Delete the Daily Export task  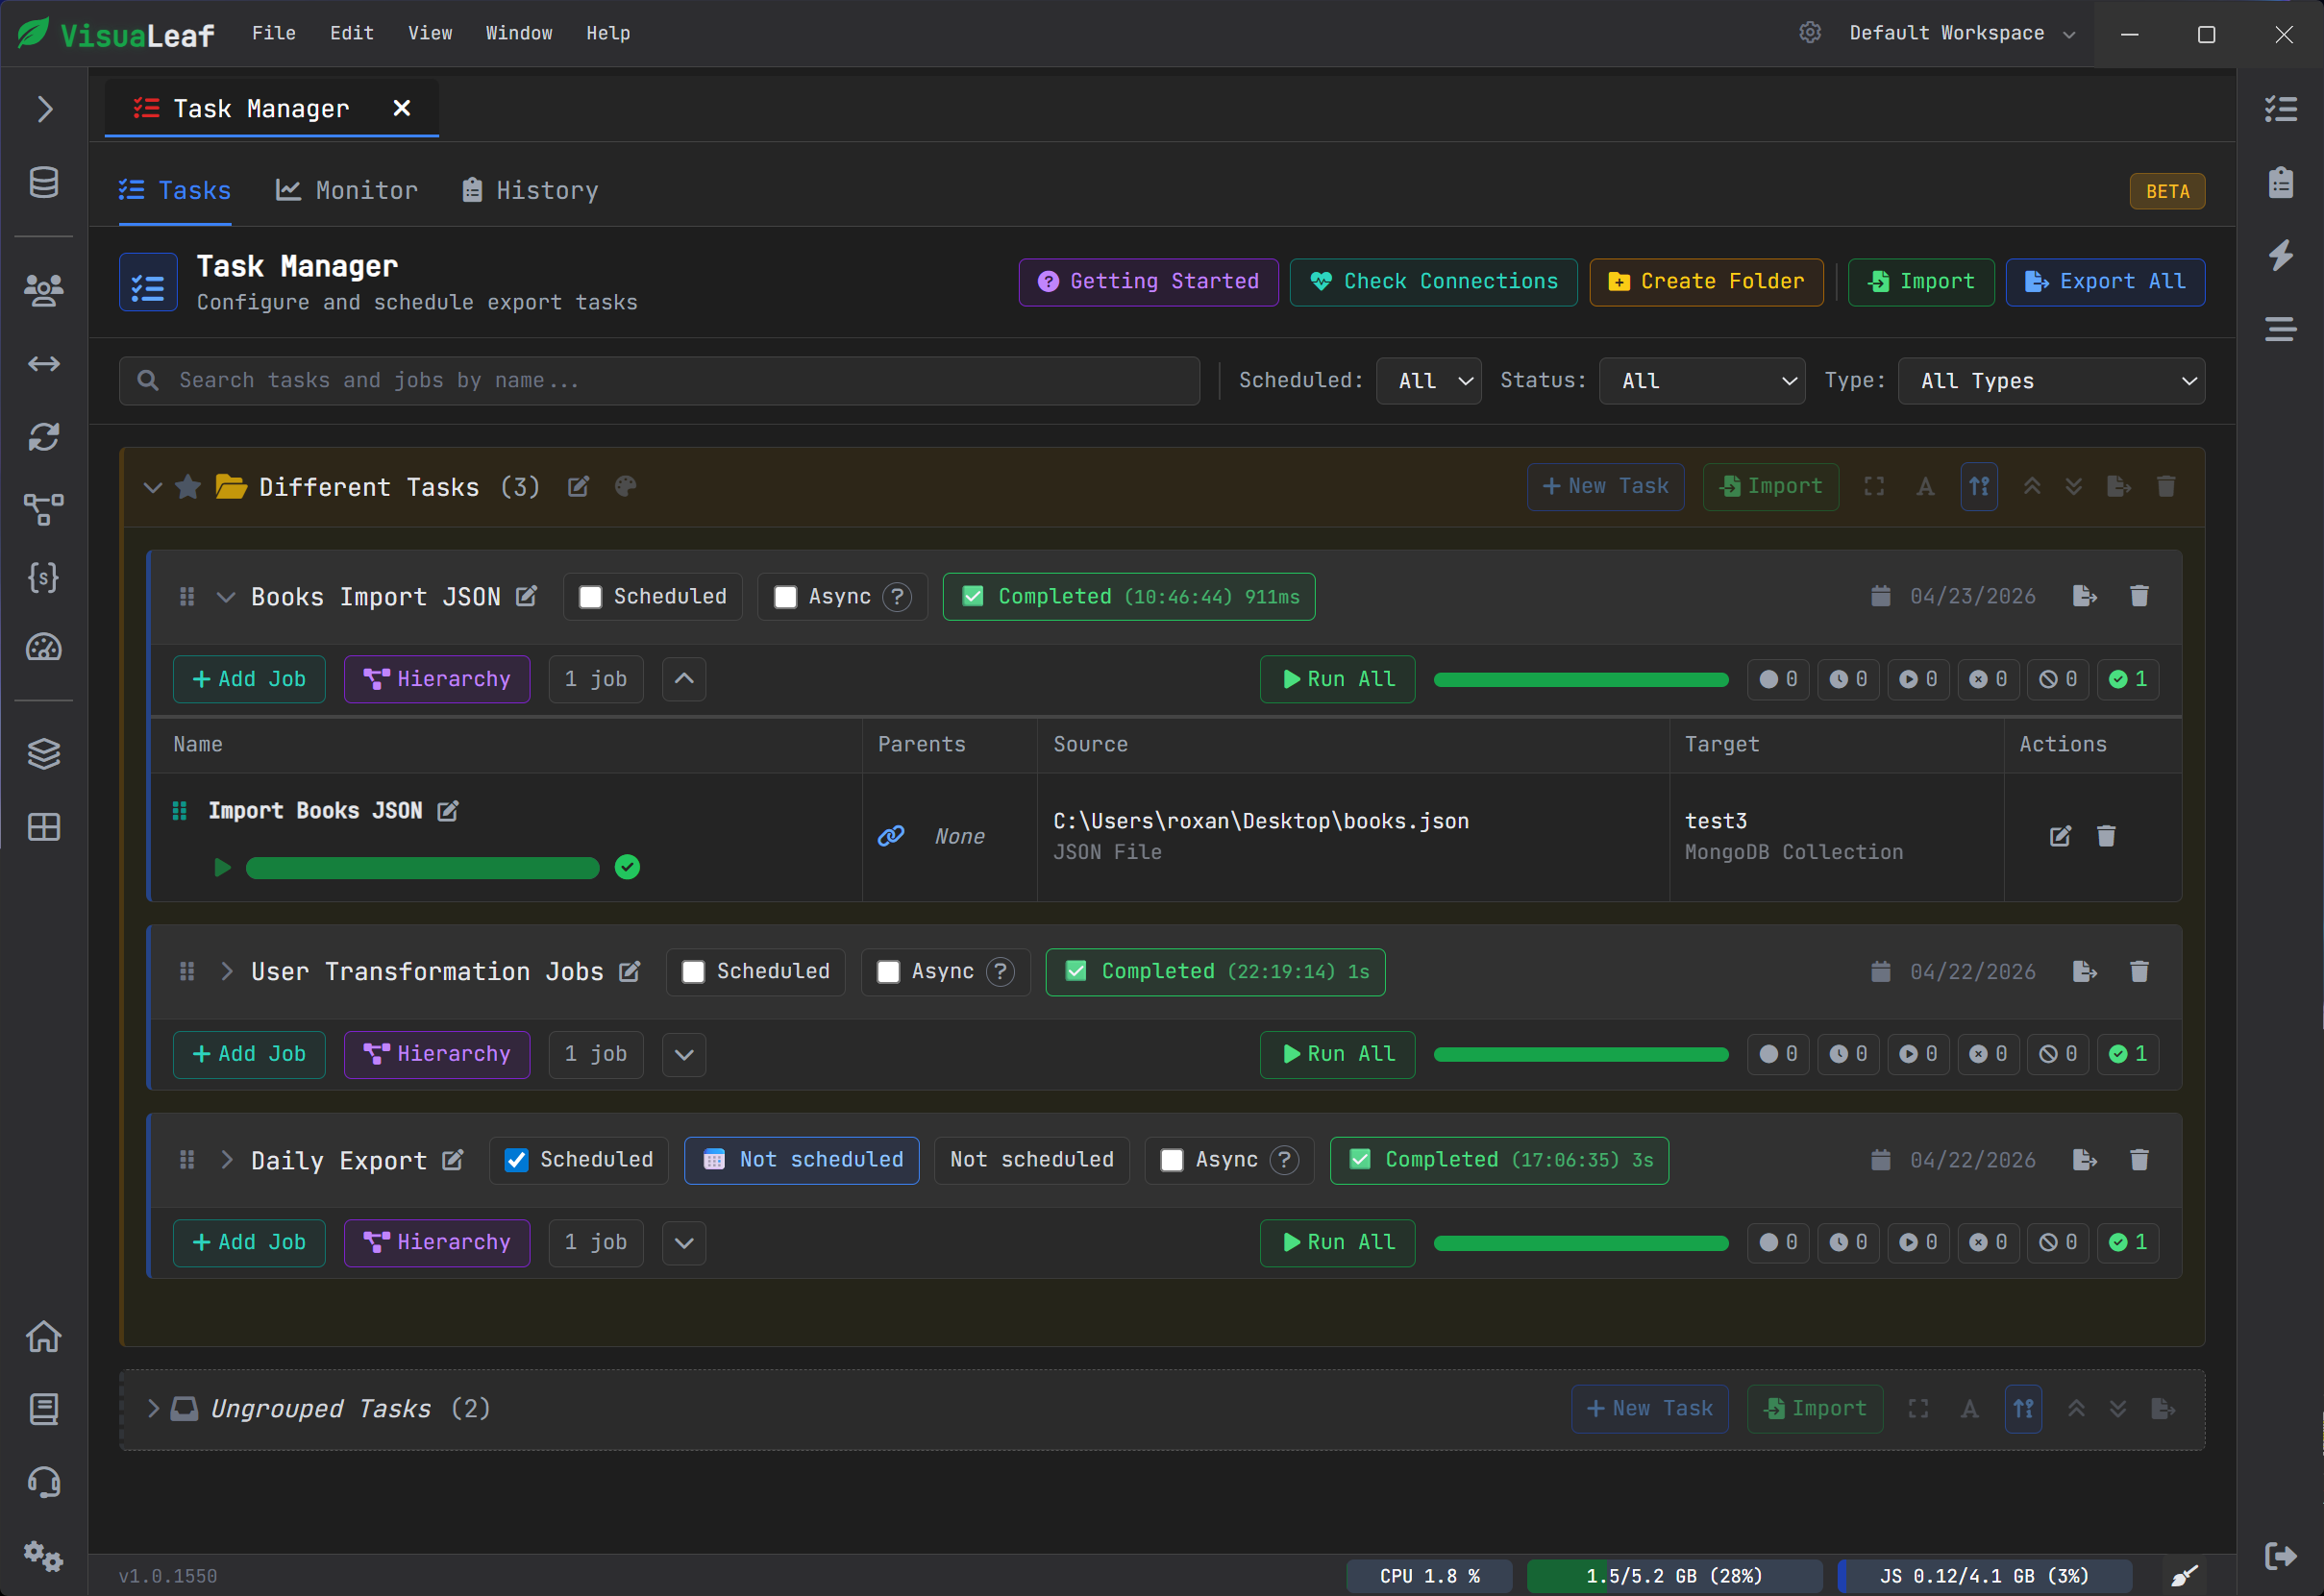(2139, 1160)
